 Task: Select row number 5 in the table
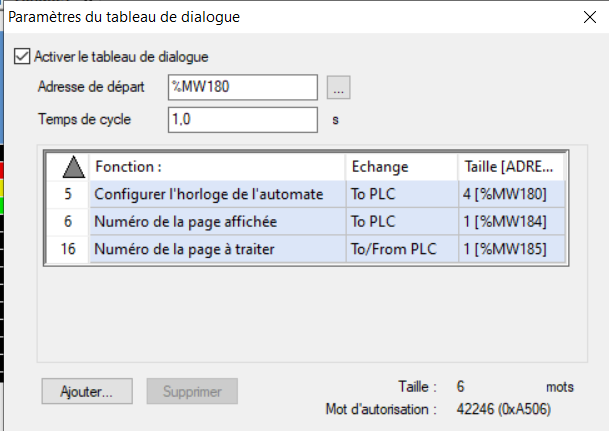tap(68, 193)
